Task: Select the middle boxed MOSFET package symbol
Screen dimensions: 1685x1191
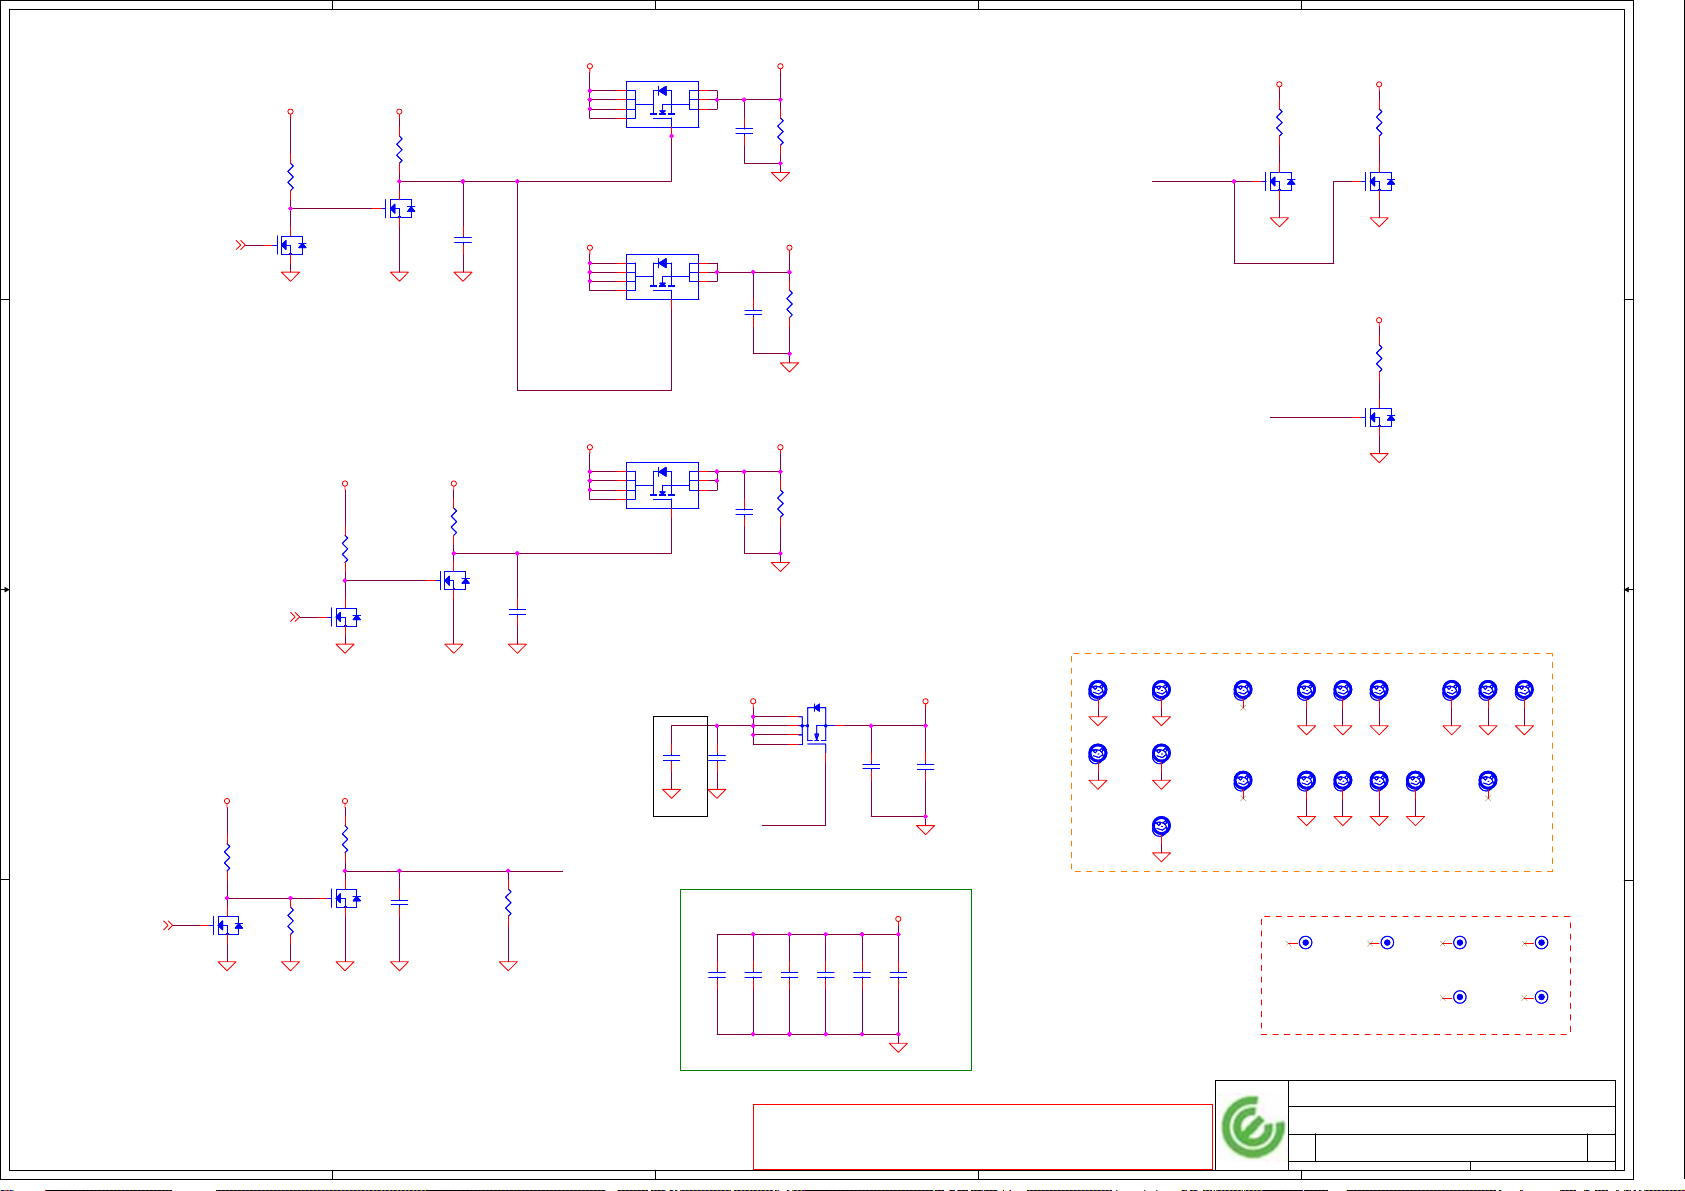Action: 662,276
